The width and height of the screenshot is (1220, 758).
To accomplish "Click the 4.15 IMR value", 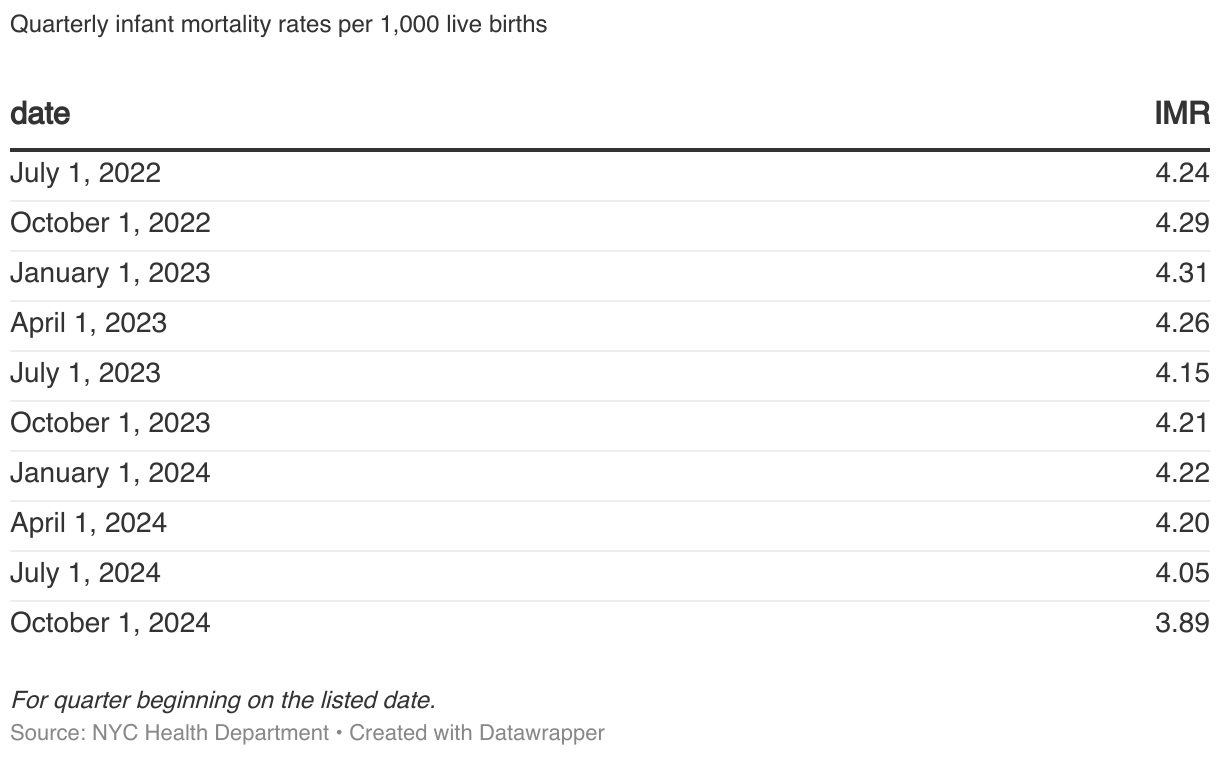I will click(x=1182, y=373).
